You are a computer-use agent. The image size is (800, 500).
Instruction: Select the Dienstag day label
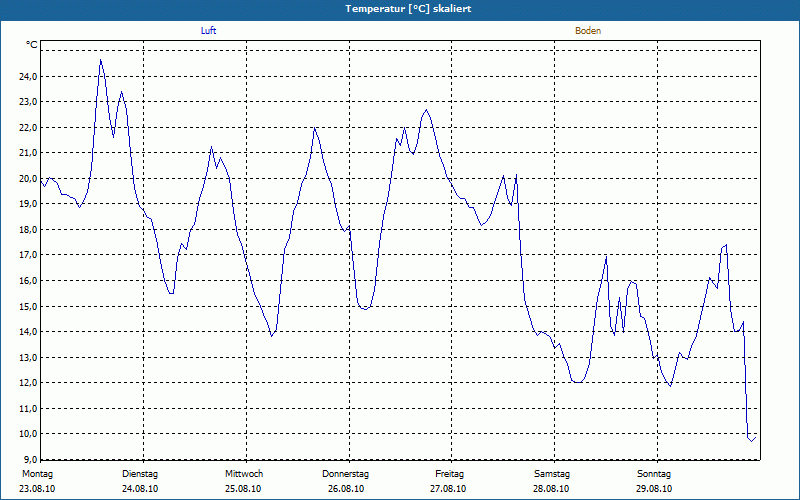pos(140,474)
